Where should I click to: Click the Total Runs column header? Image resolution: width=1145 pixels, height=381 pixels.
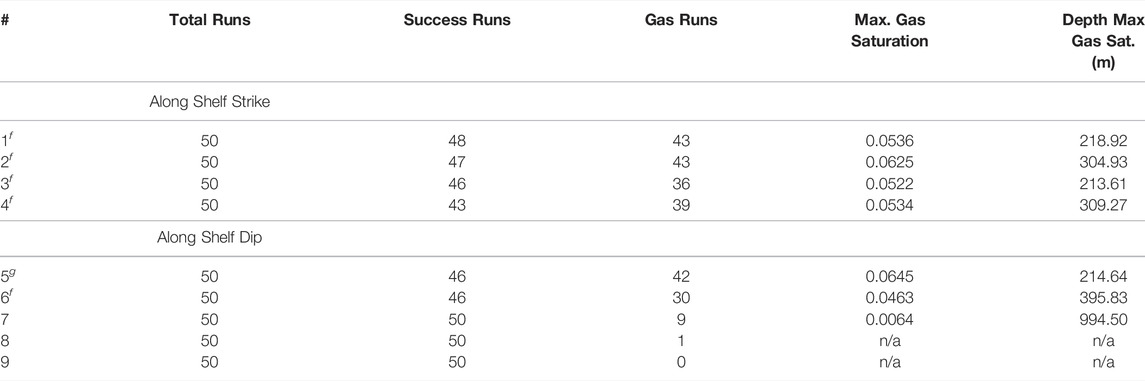[210, 20]
